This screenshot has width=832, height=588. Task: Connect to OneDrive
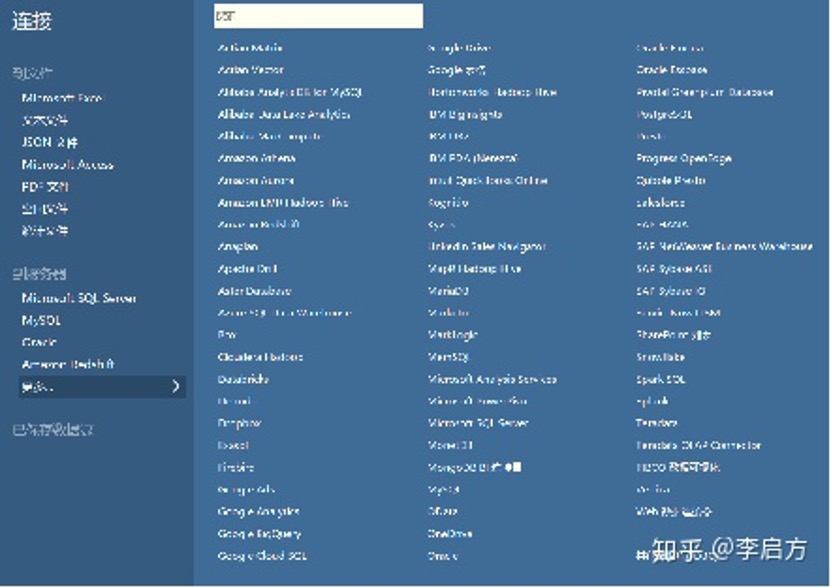[450, 534]
